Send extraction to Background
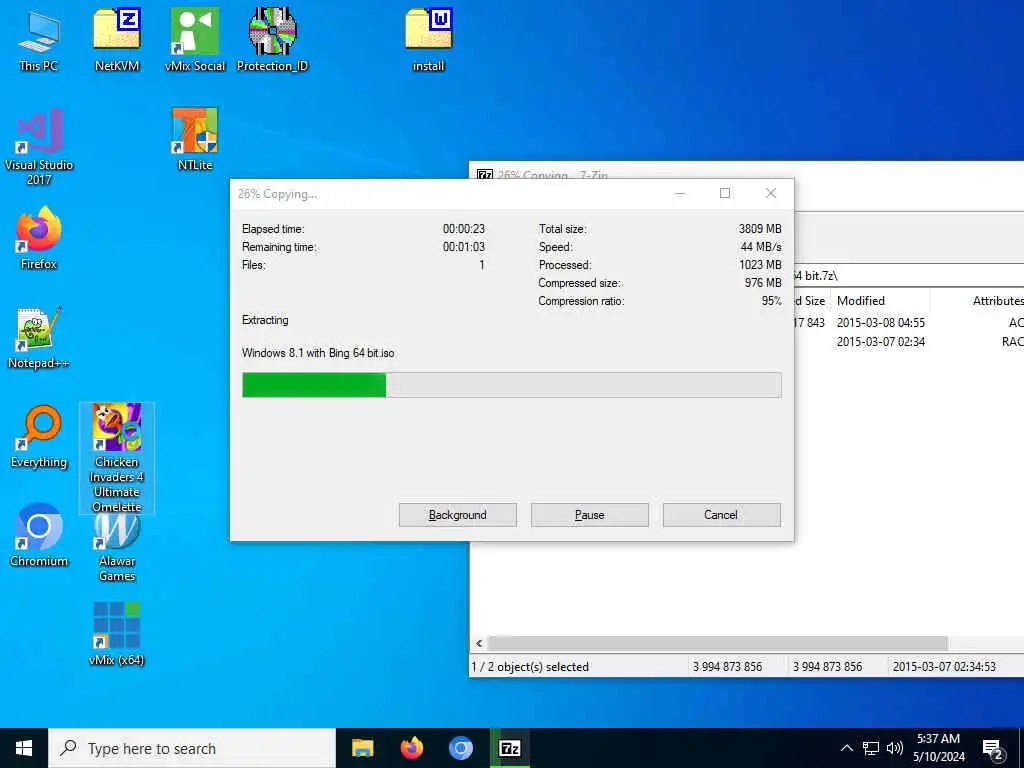This screenshot has height=768, width=1024. coord(458,515)
